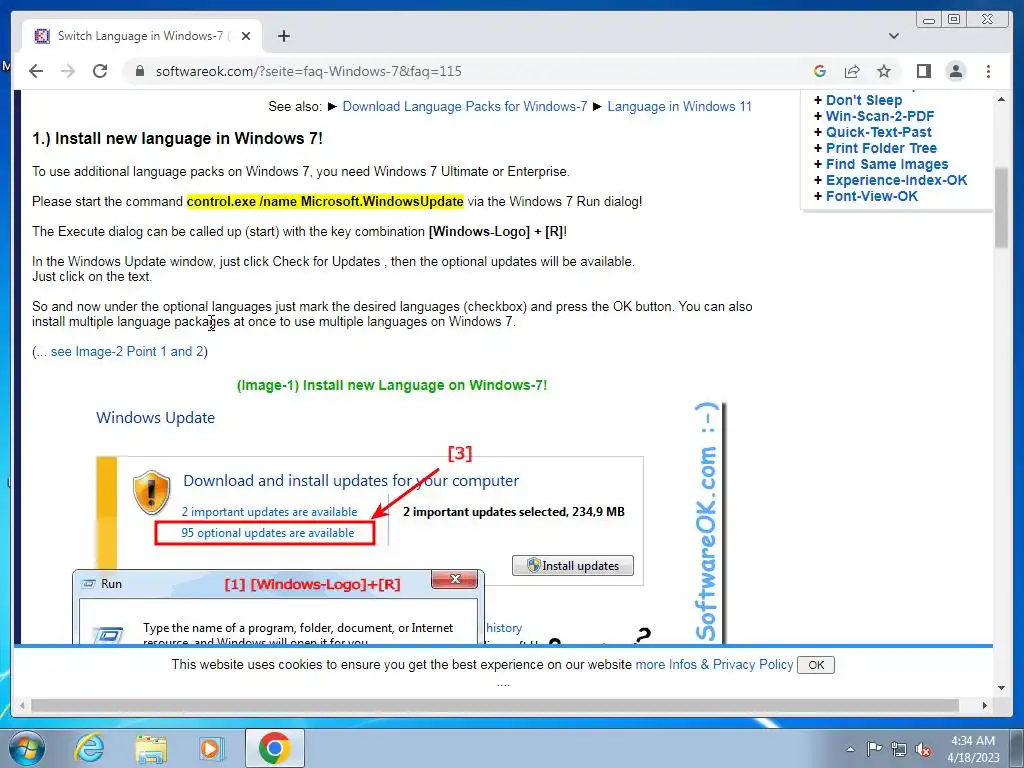Go back to the previous page

click(36, 71)
